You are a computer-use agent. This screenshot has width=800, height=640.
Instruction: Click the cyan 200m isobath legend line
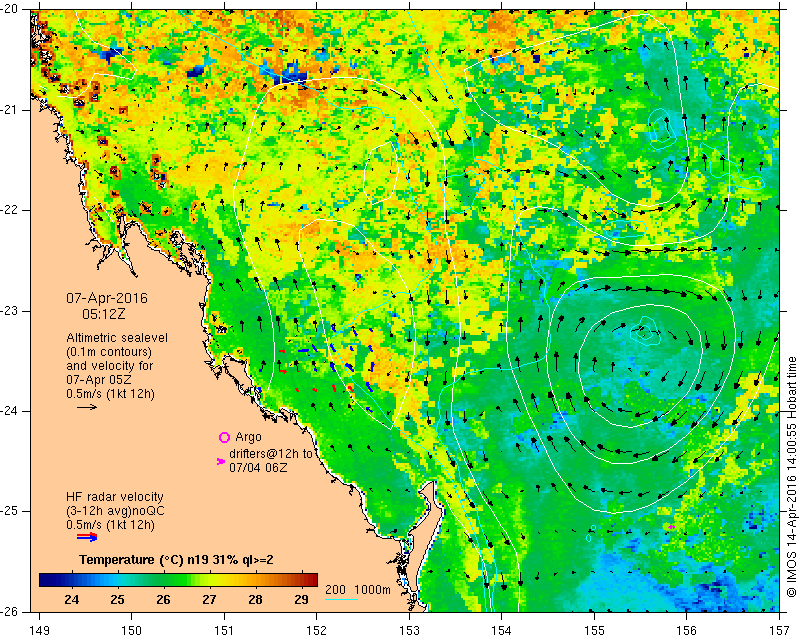click(x=341, y=599)
